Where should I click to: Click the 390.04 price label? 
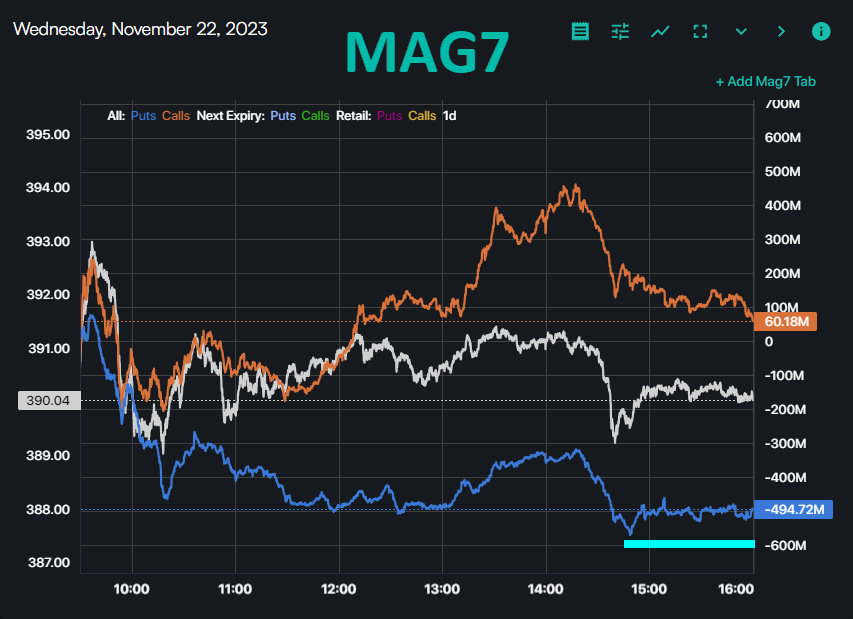tap(49, 401)
